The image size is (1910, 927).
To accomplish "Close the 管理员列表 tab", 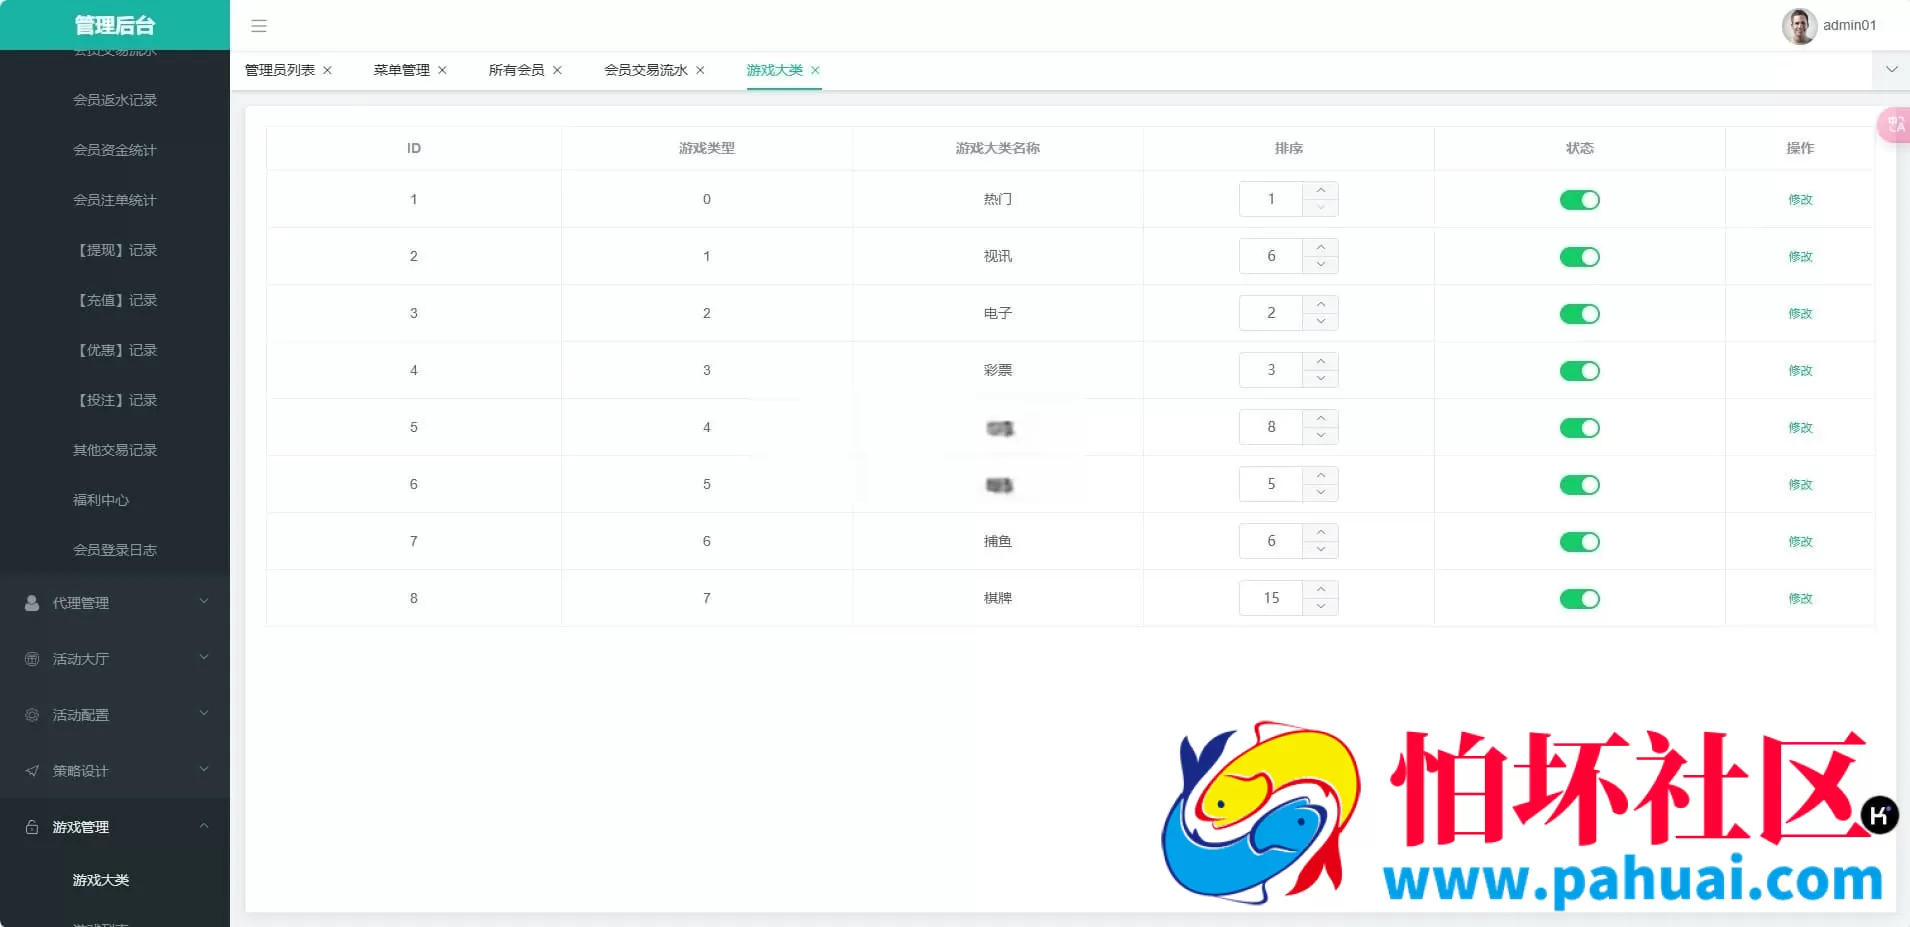I will click(x=327, y=70).
